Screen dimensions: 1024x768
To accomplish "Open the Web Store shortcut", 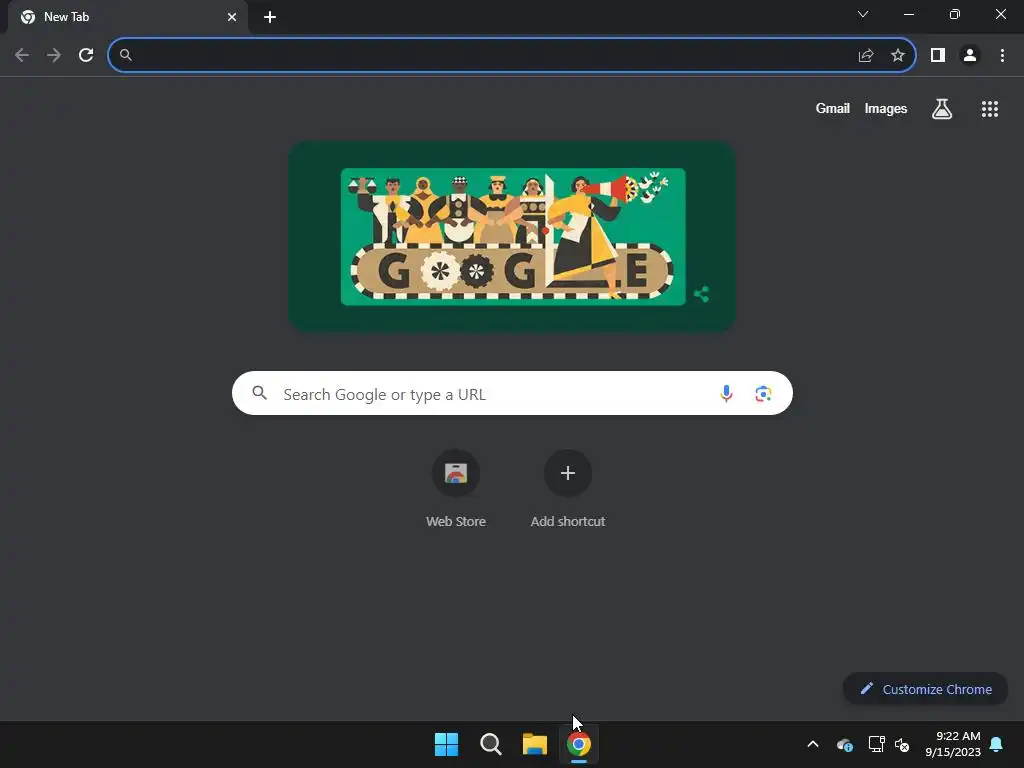I will [x=456, y=488].
